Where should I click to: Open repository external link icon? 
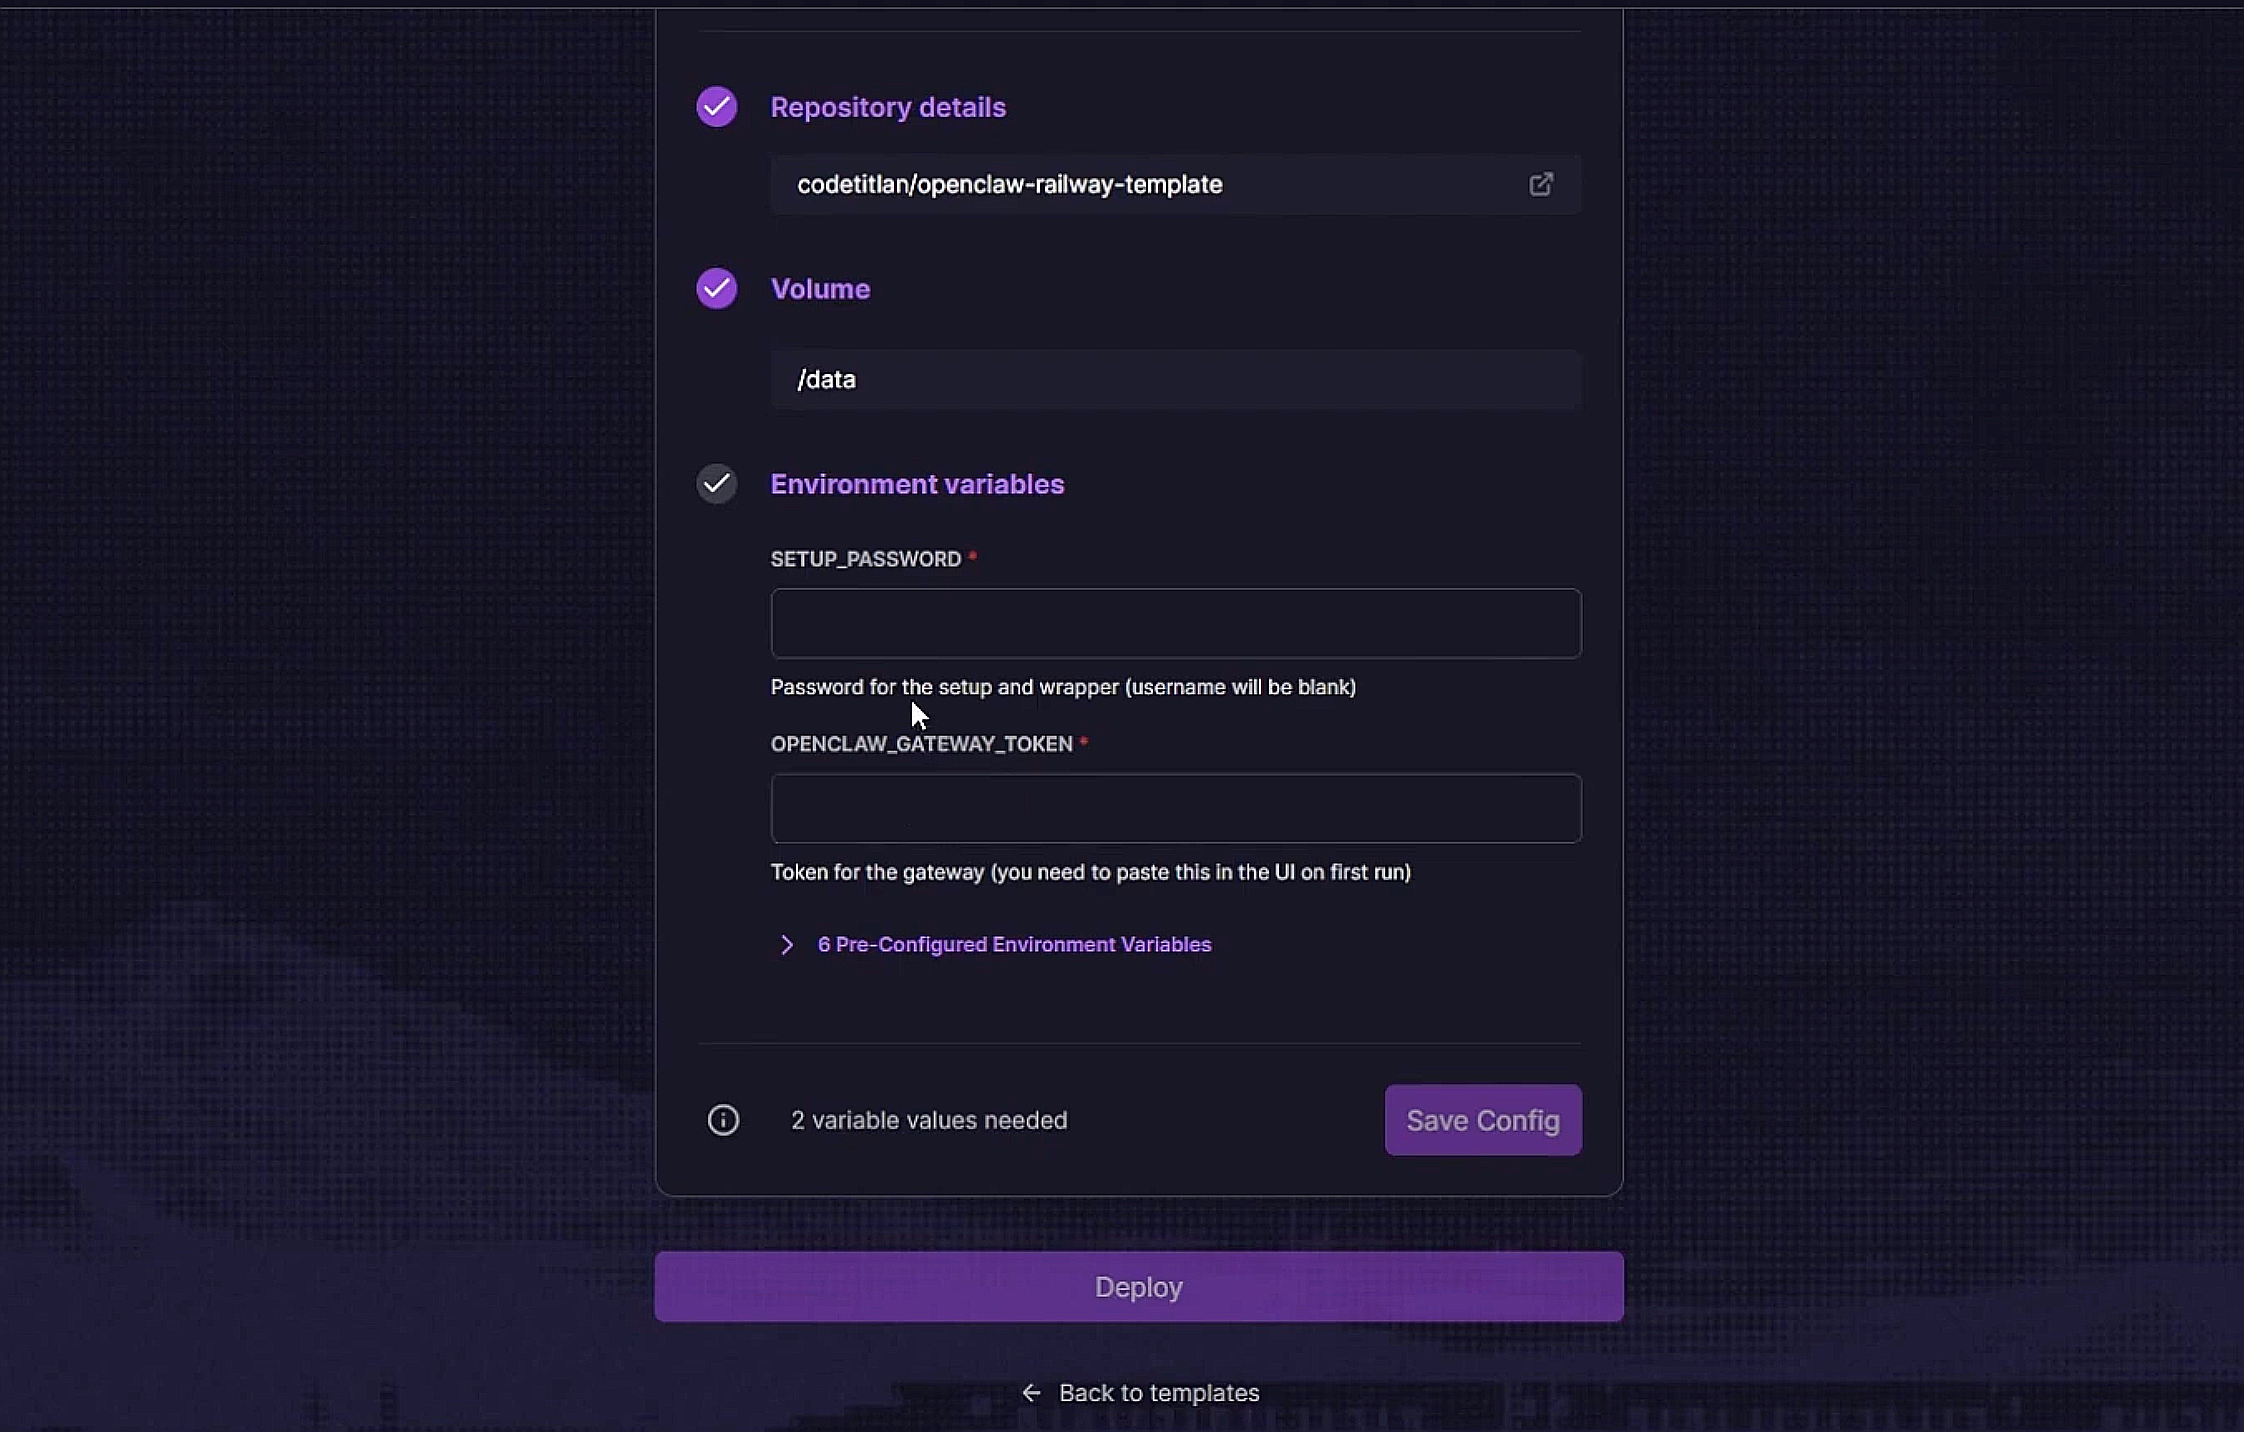(x=1541, y=184)
